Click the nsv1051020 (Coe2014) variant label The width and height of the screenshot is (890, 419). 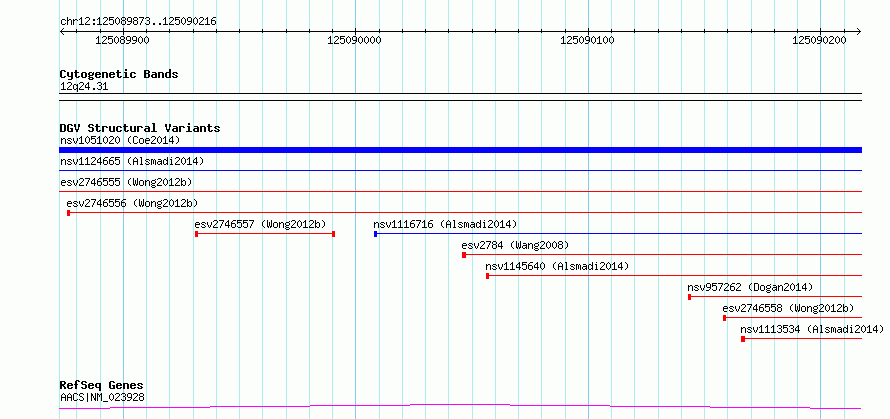pos(120,140)
